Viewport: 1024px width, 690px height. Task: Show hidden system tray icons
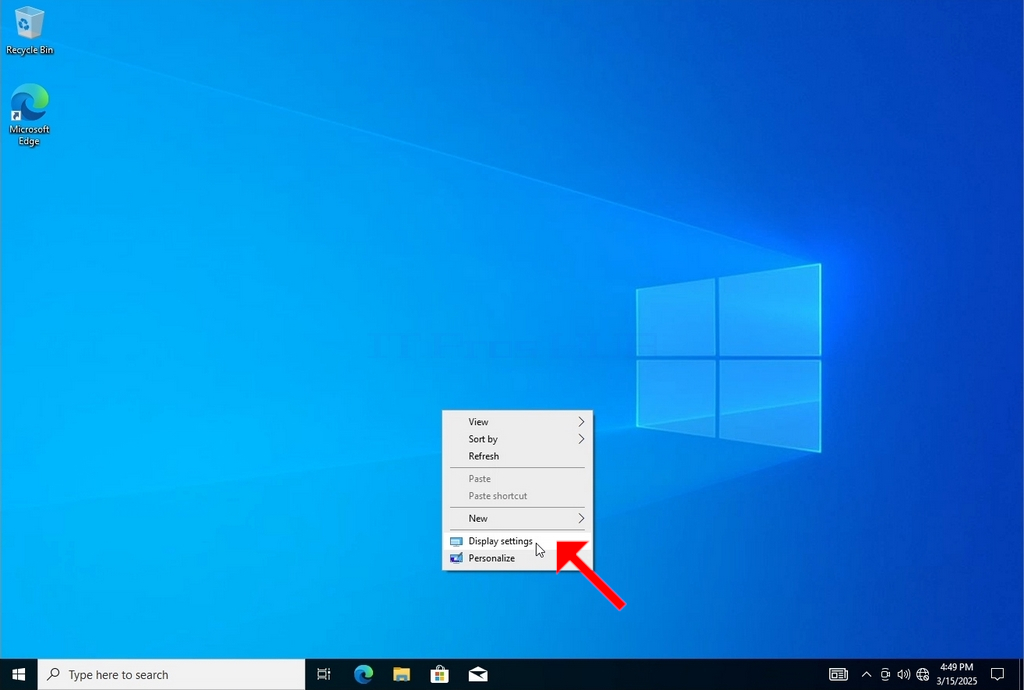[x=866, y=674]
